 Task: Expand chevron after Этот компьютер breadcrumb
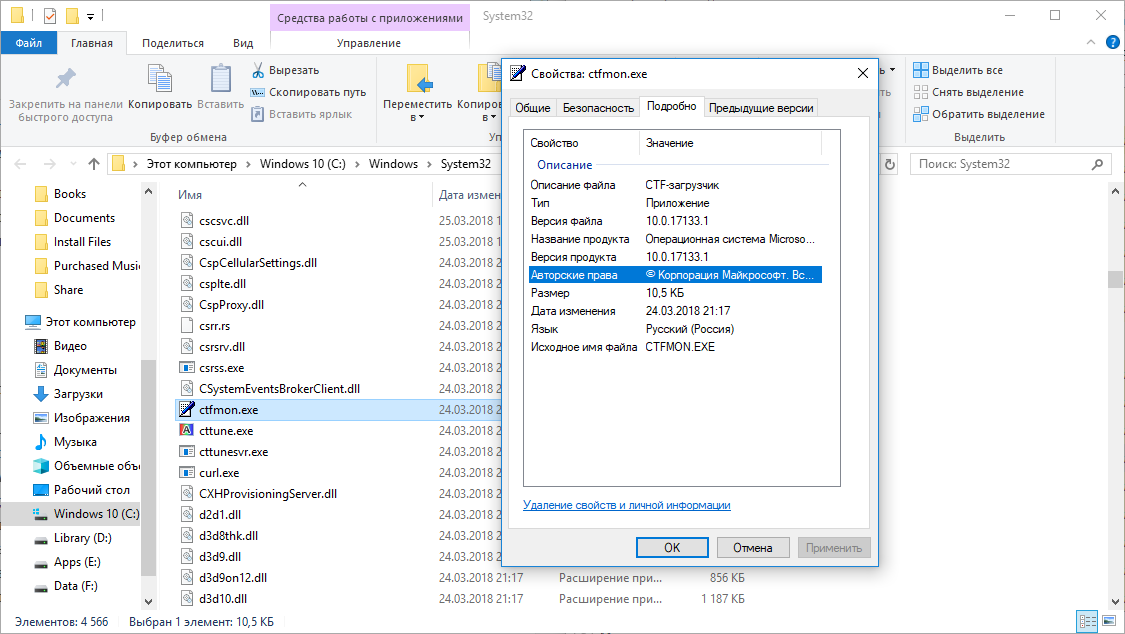coord(248,164)
